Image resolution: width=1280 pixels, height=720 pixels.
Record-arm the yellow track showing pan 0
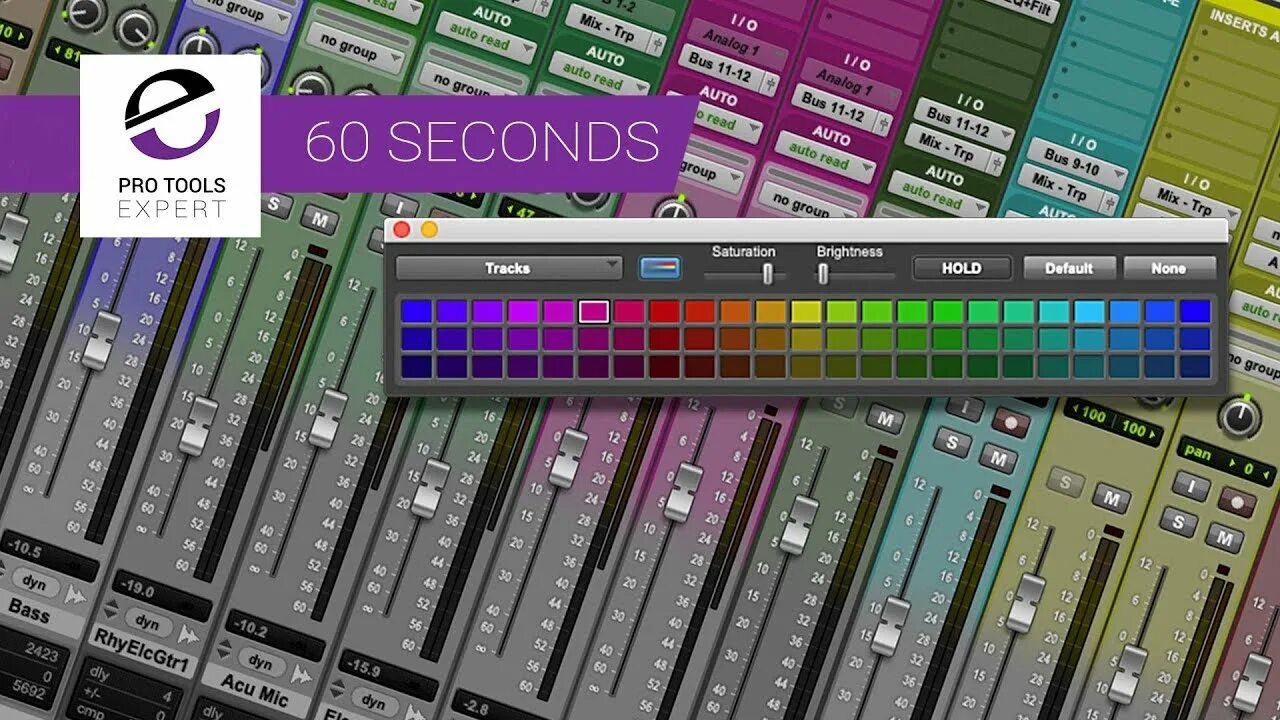(1237, 502)
